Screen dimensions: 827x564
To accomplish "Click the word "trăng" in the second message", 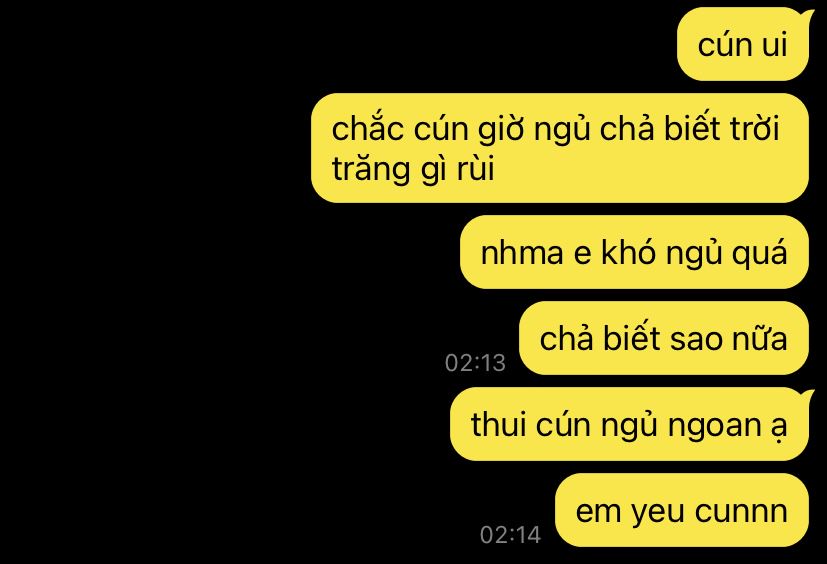I will (371, 169).
